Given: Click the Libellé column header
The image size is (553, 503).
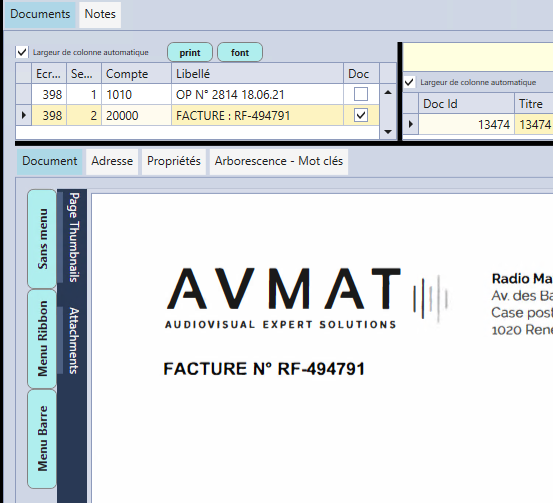Looking at the screenshot, I should click(257, 74).
